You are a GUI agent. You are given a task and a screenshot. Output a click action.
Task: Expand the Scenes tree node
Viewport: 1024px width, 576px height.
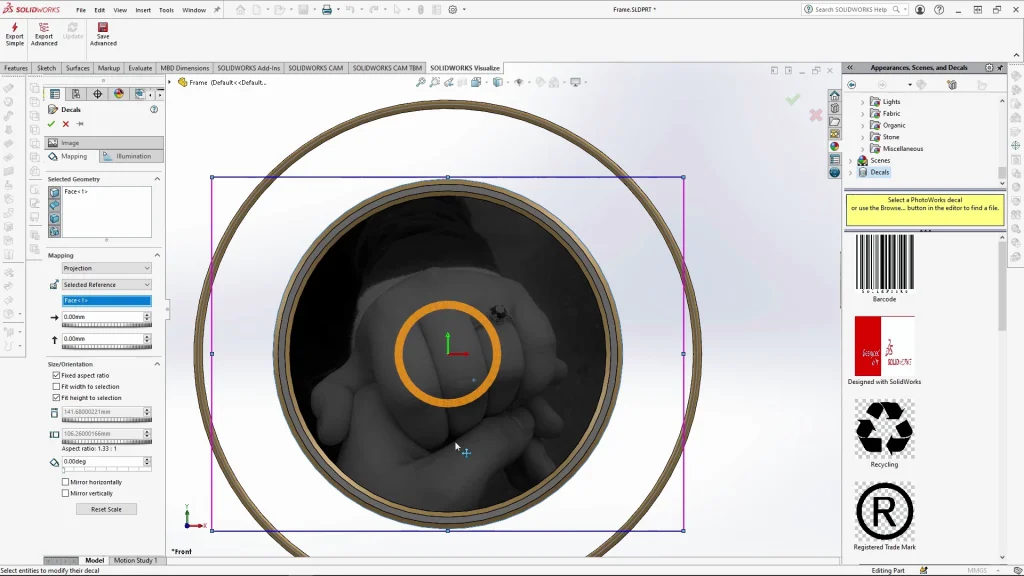851,160
